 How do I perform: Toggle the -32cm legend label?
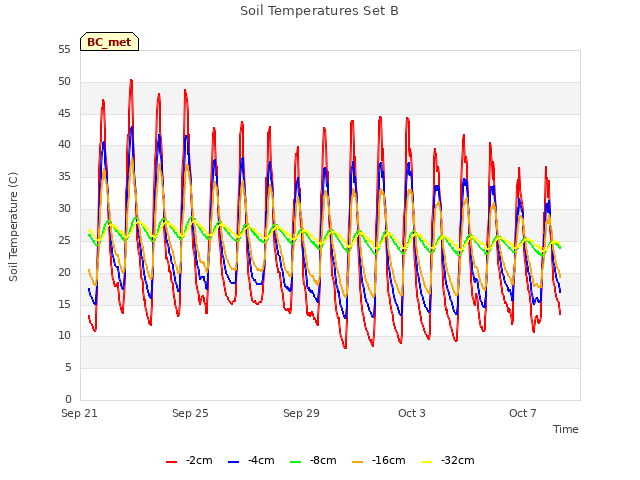458,460
